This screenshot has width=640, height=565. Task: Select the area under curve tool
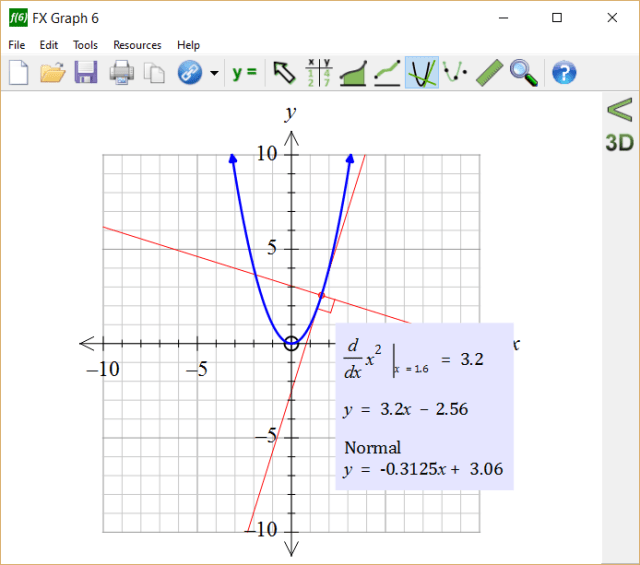click(353, 73)
